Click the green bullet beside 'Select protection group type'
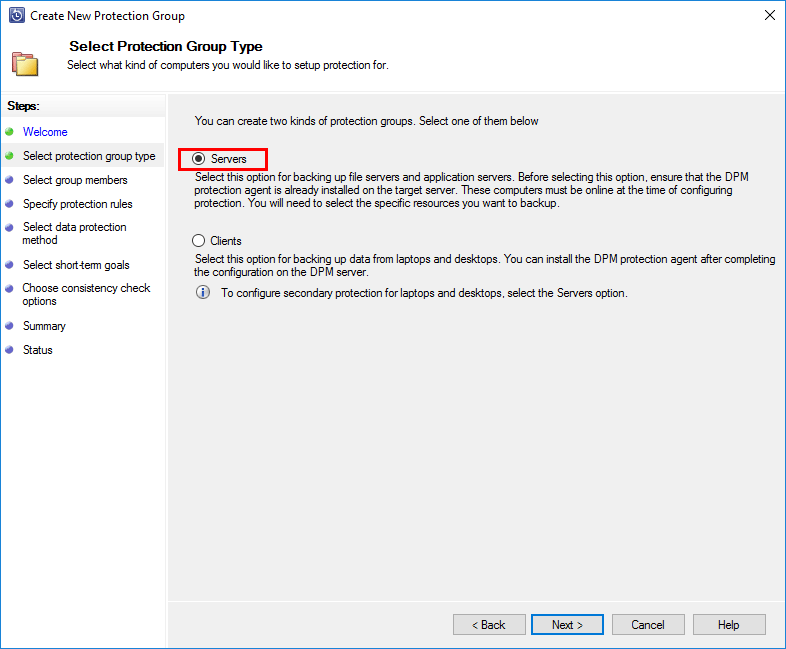 [9, 156]
